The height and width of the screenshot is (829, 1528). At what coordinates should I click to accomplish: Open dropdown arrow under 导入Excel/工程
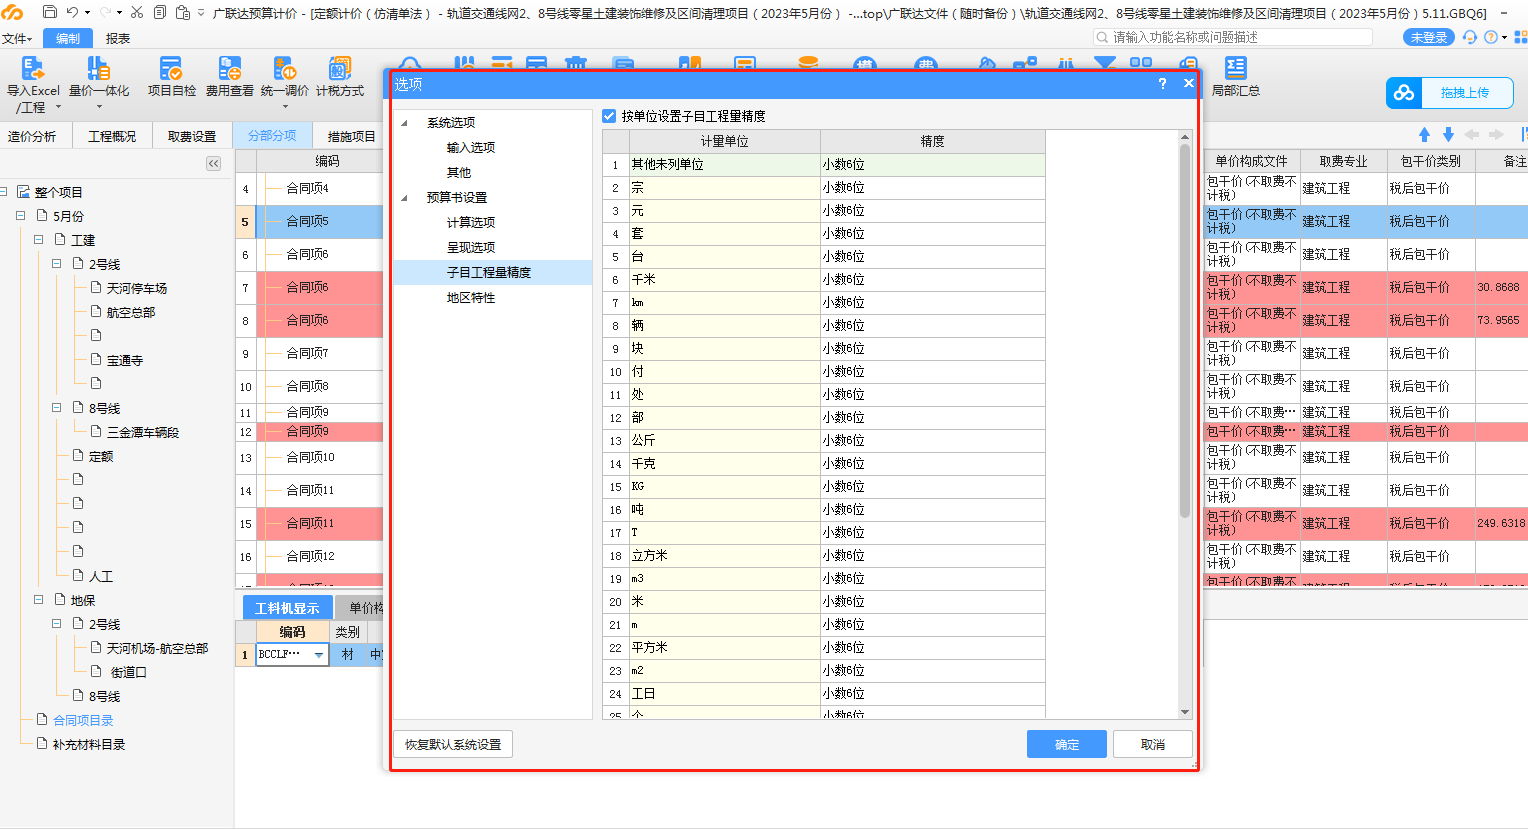pos(58,107)
